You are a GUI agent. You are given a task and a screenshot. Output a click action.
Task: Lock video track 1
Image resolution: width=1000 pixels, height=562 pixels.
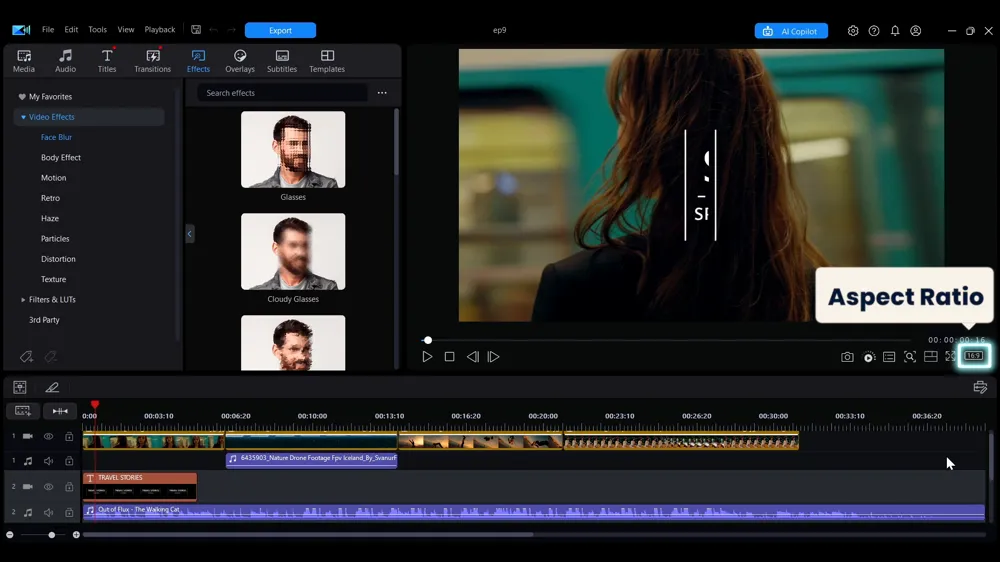click(x=69, y=436)
